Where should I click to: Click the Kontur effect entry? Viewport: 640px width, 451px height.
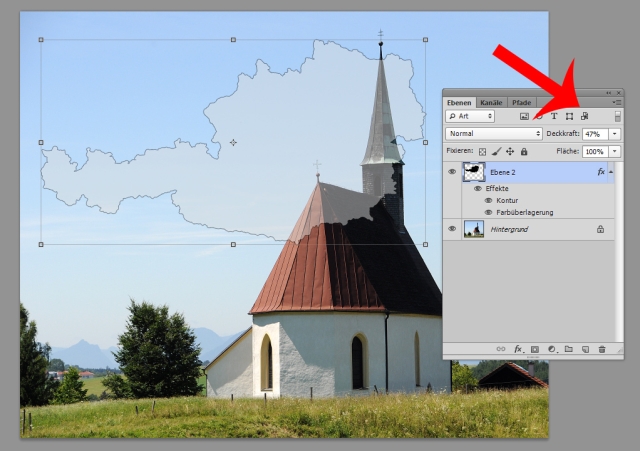[x=507, y=200]
